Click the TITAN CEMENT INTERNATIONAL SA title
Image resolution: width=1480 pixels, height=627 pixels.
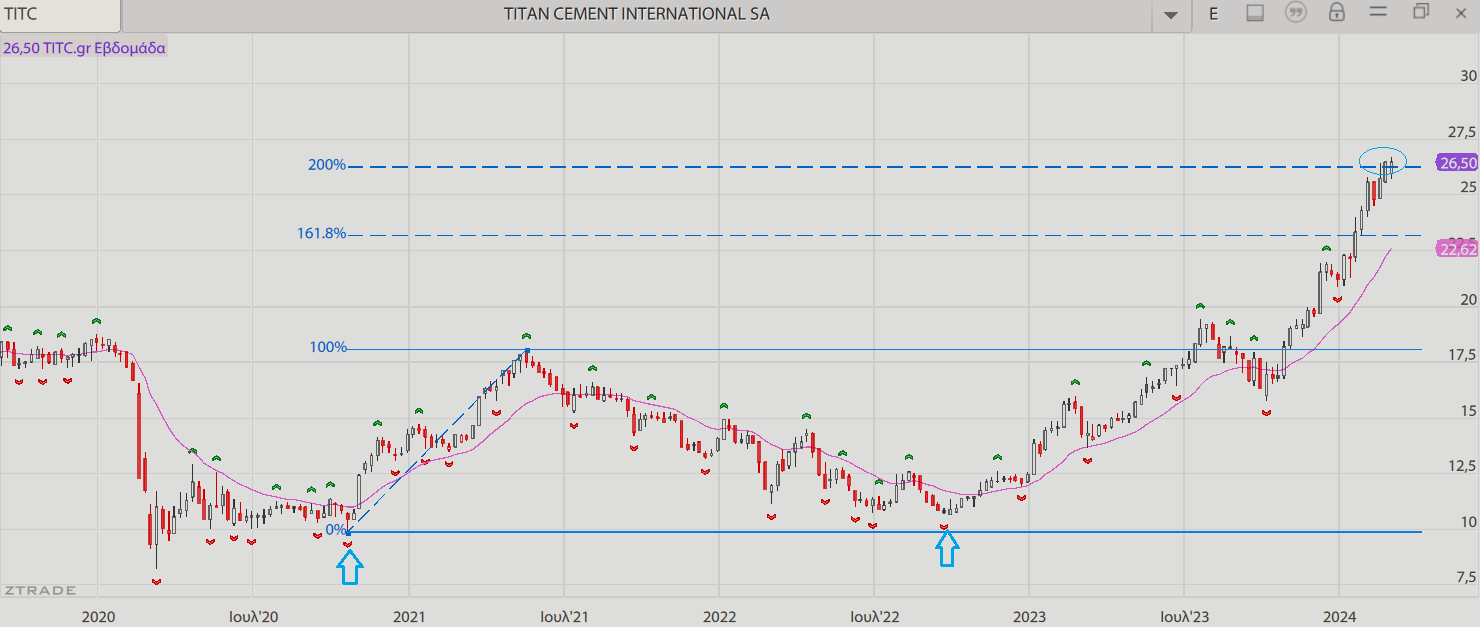[x=637, y=14]
